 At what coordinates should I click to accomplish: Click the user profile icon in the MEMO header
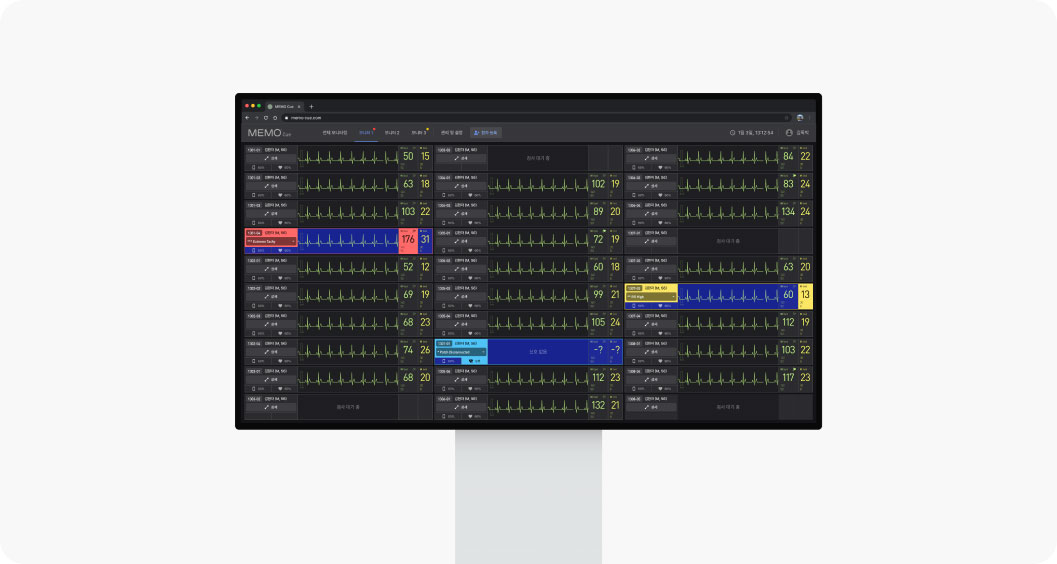point(789,132)
